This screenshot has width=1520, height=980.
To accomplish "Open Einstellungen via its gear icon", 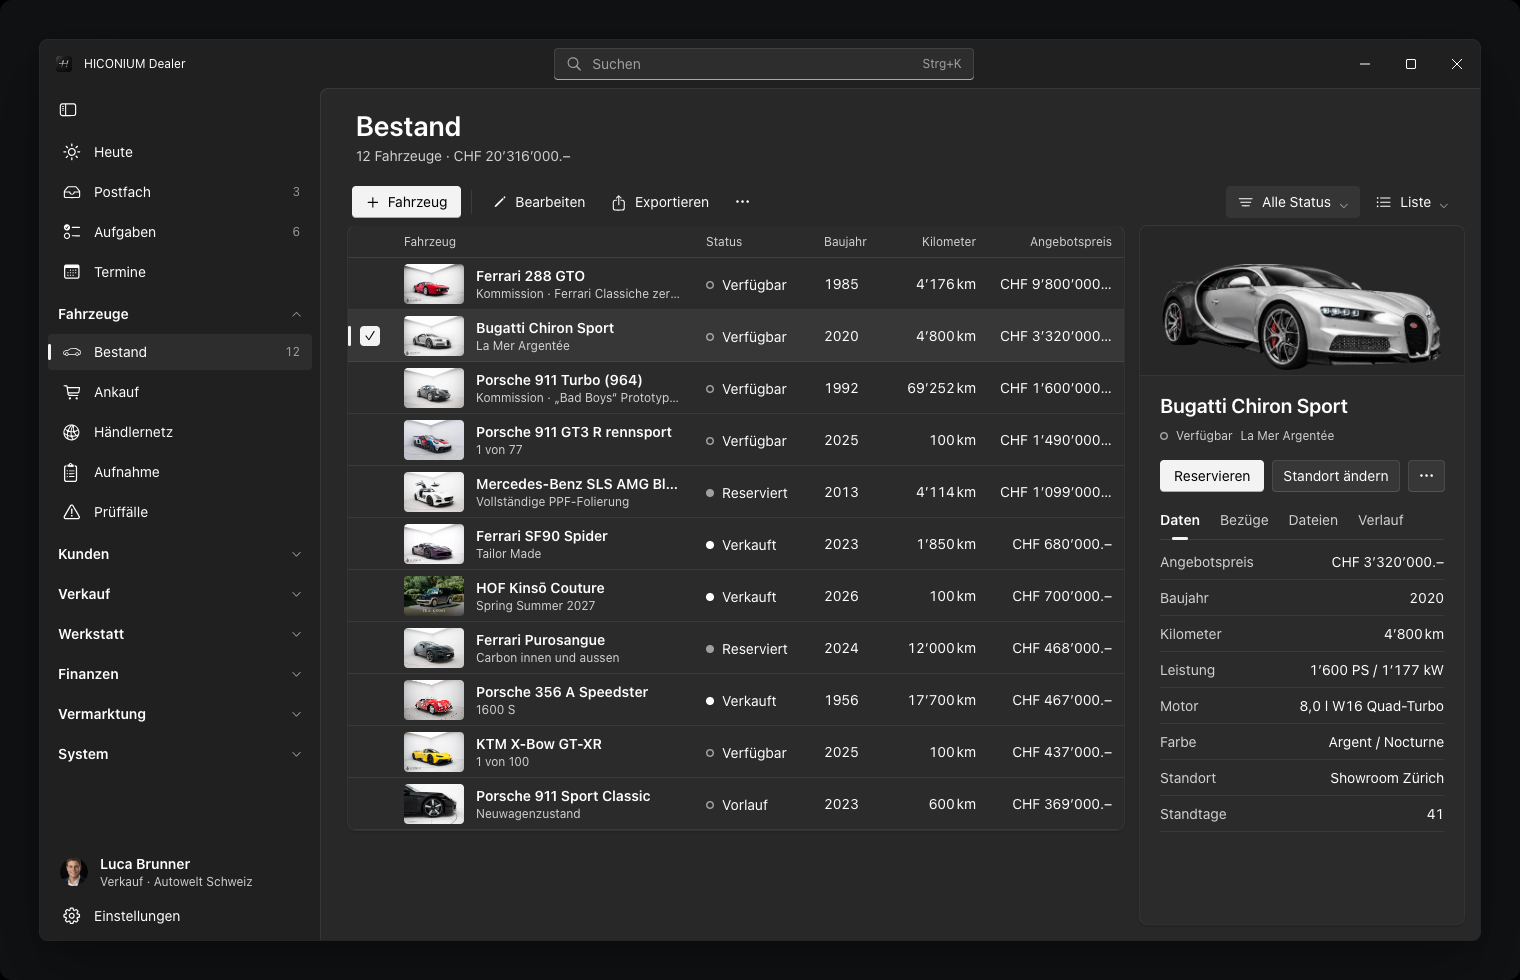I will [72, 916].
